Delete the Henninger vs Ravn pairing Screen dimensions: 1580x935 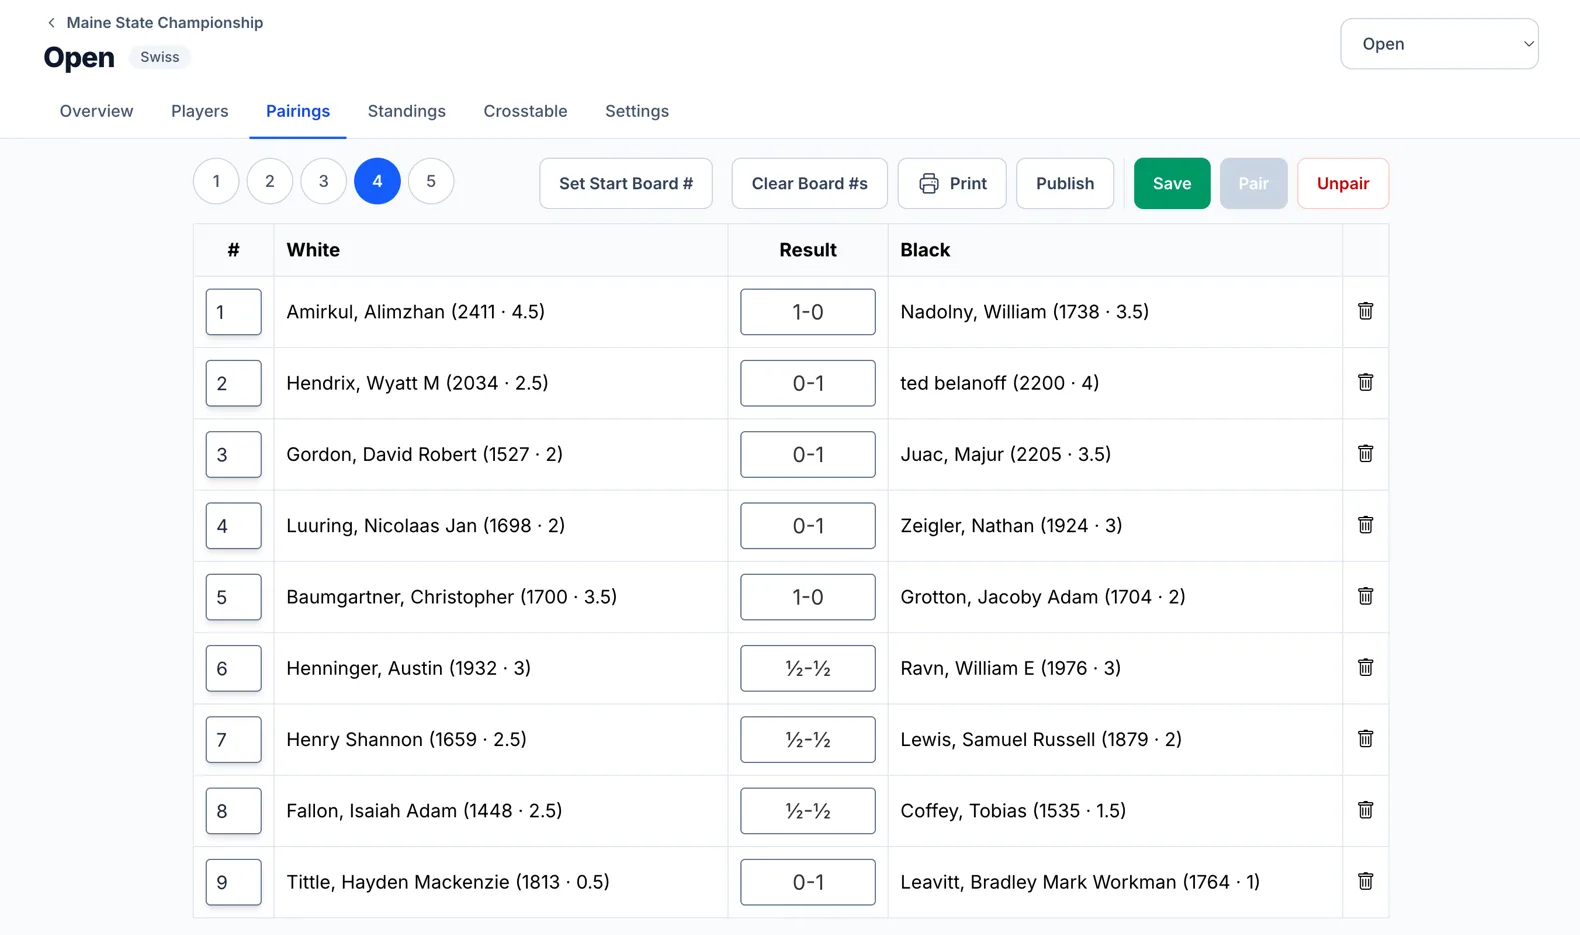click(x=1365, y=667)
